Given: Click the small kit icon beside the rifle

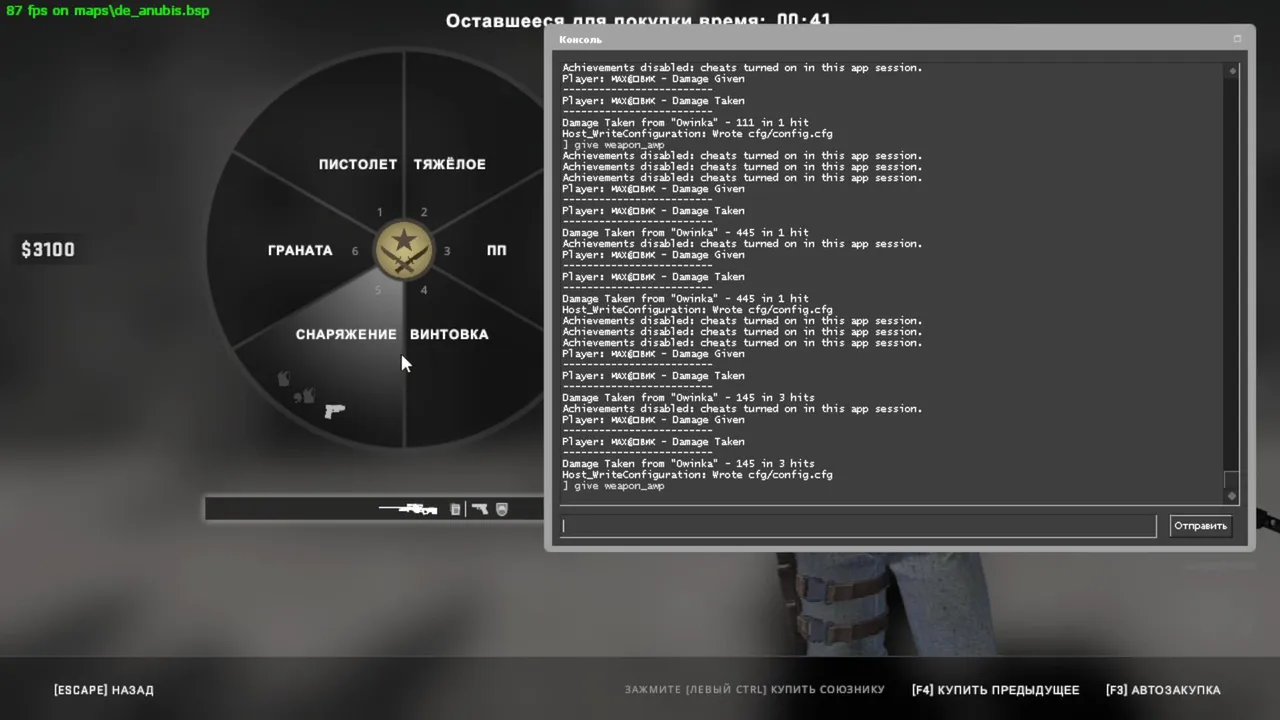Looking at the screenshot, I should (455, 509).
